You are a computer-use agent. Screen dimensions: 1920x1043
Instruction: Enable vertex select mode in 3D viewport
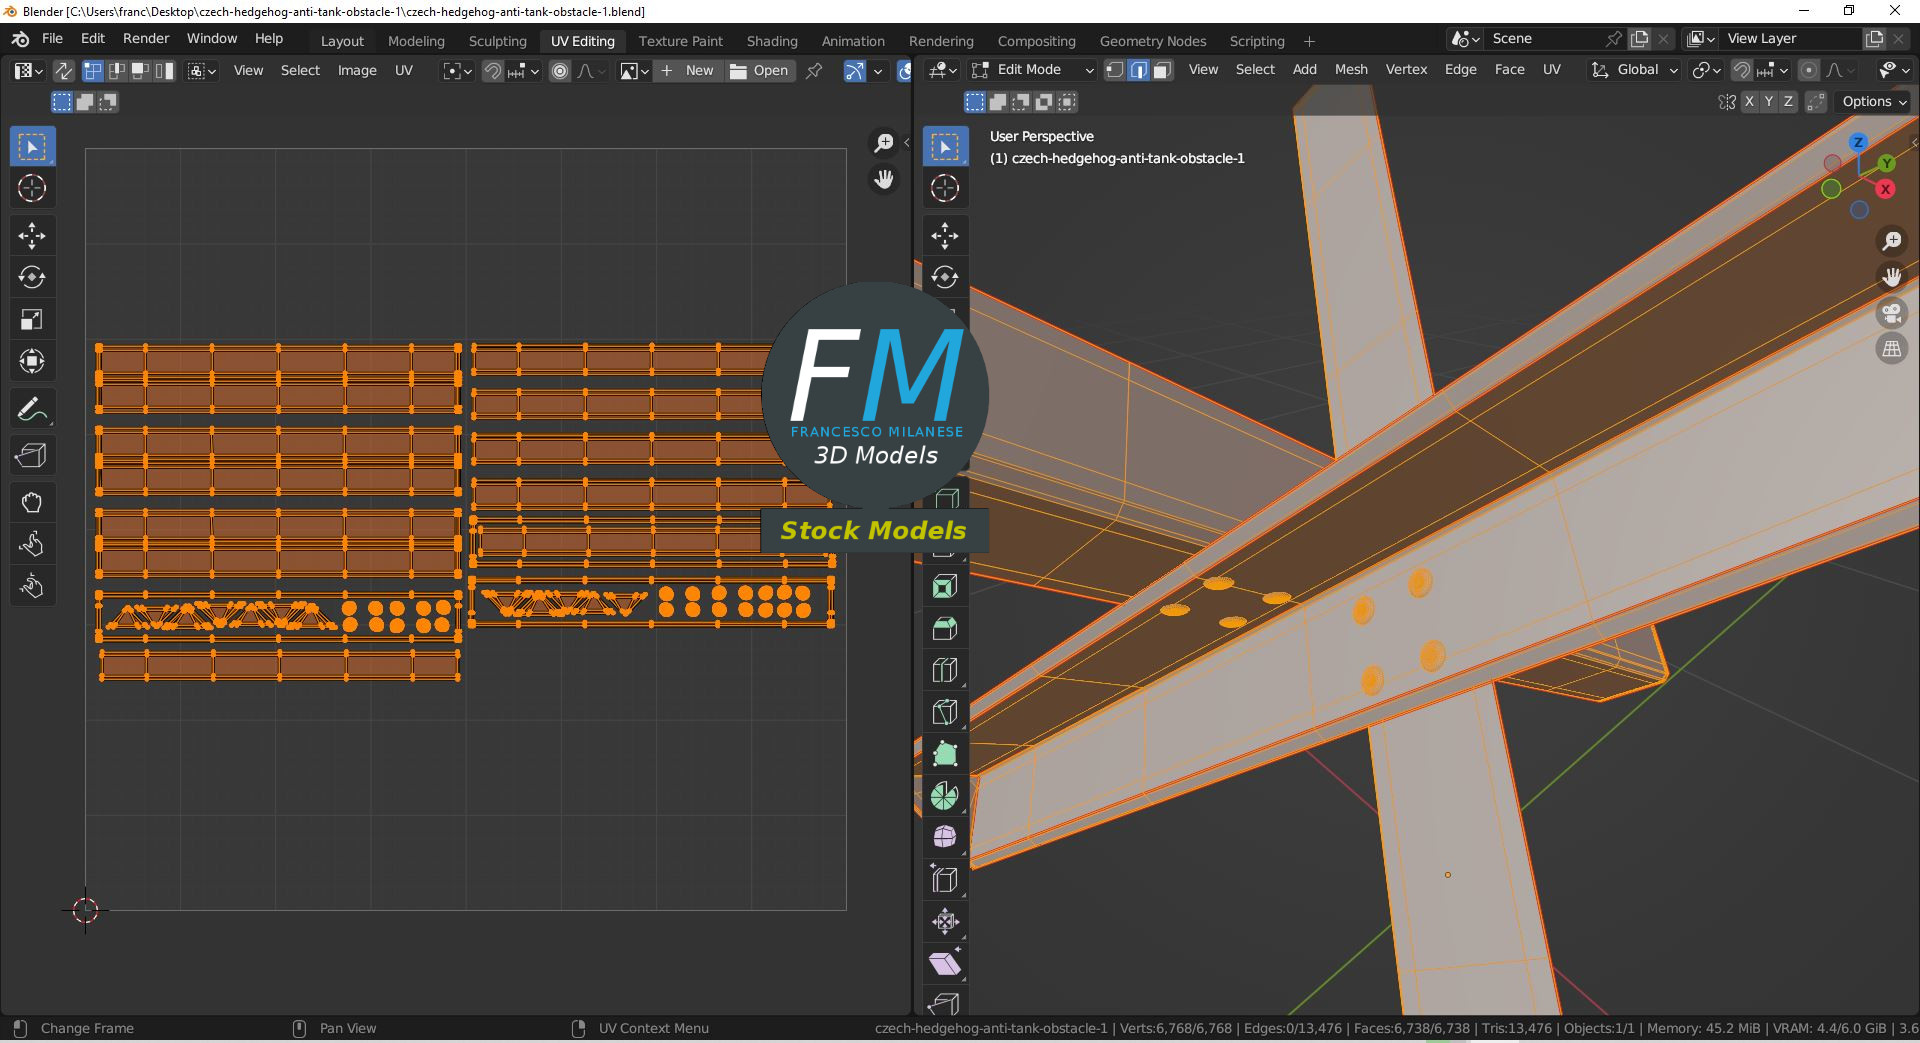(x=1115, y=70)
